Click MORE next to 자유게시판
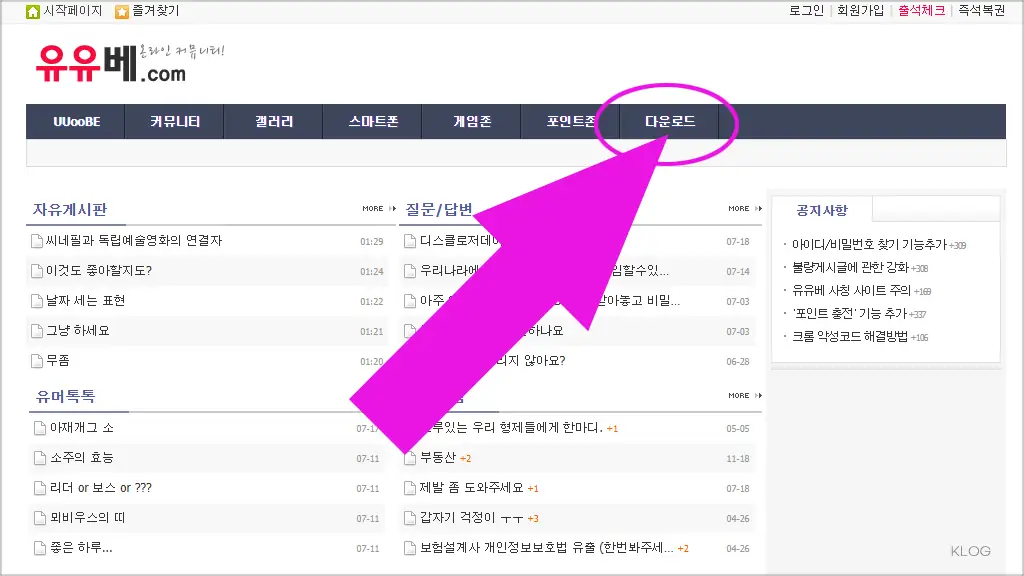The width and height of the screenshot is (1024, 576). point(379,208)
